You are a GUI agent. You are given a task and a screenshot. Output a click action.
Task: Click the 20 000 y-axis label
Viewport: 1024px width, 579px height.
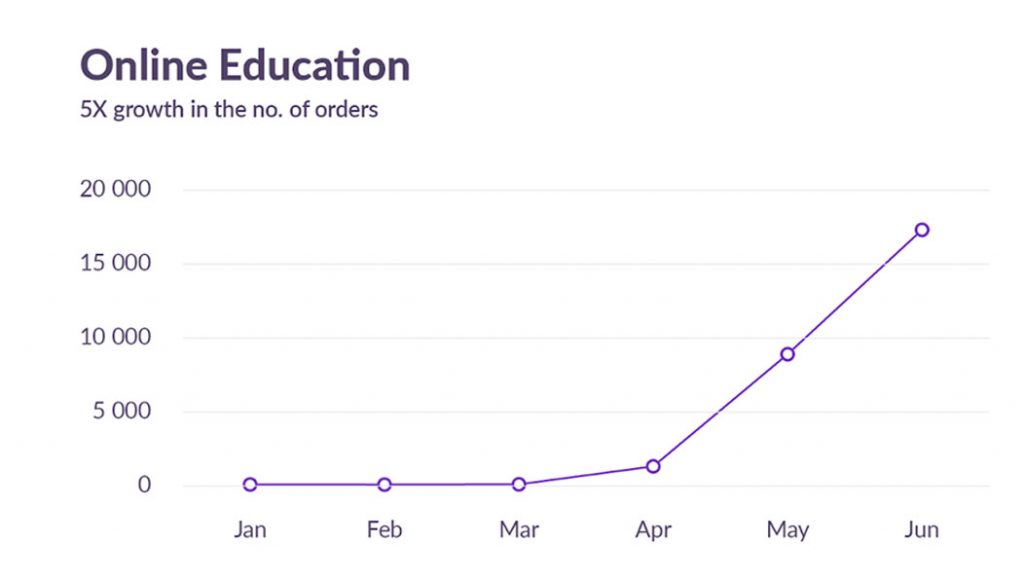click(115, 189)
